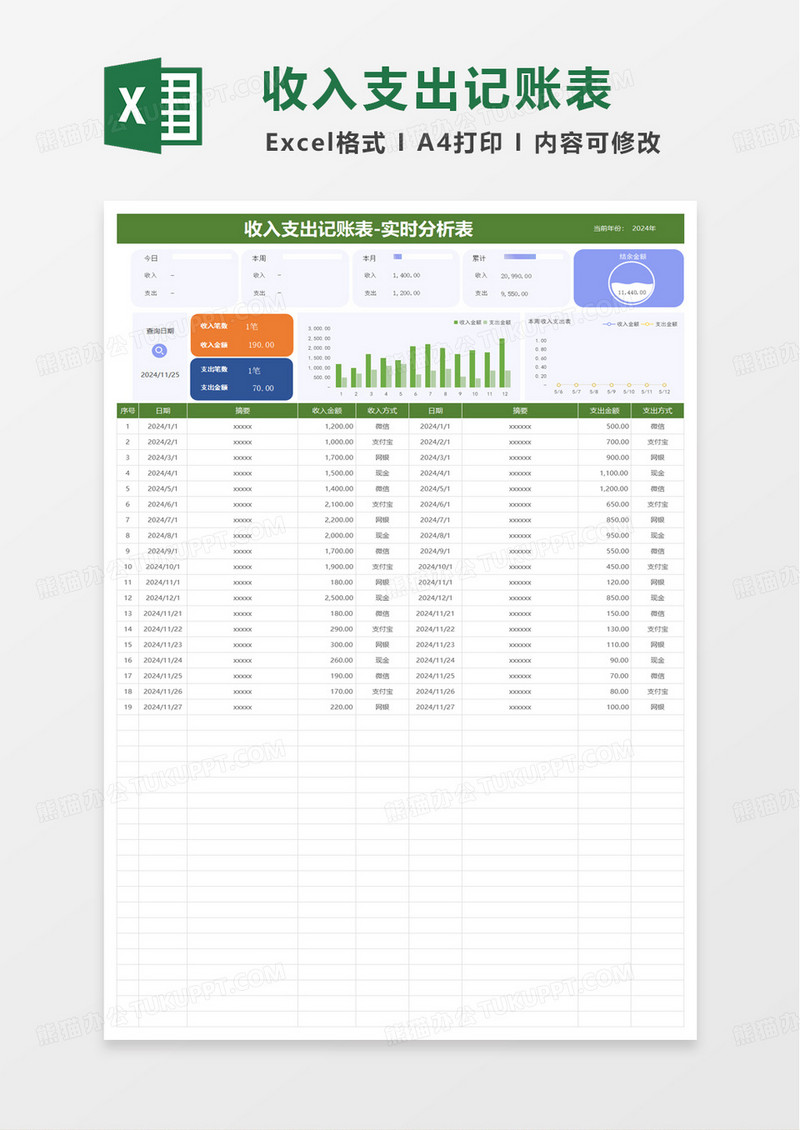The image size is (800, 1130).
Task: Select the 支出方式 column header
Action: 657,411
